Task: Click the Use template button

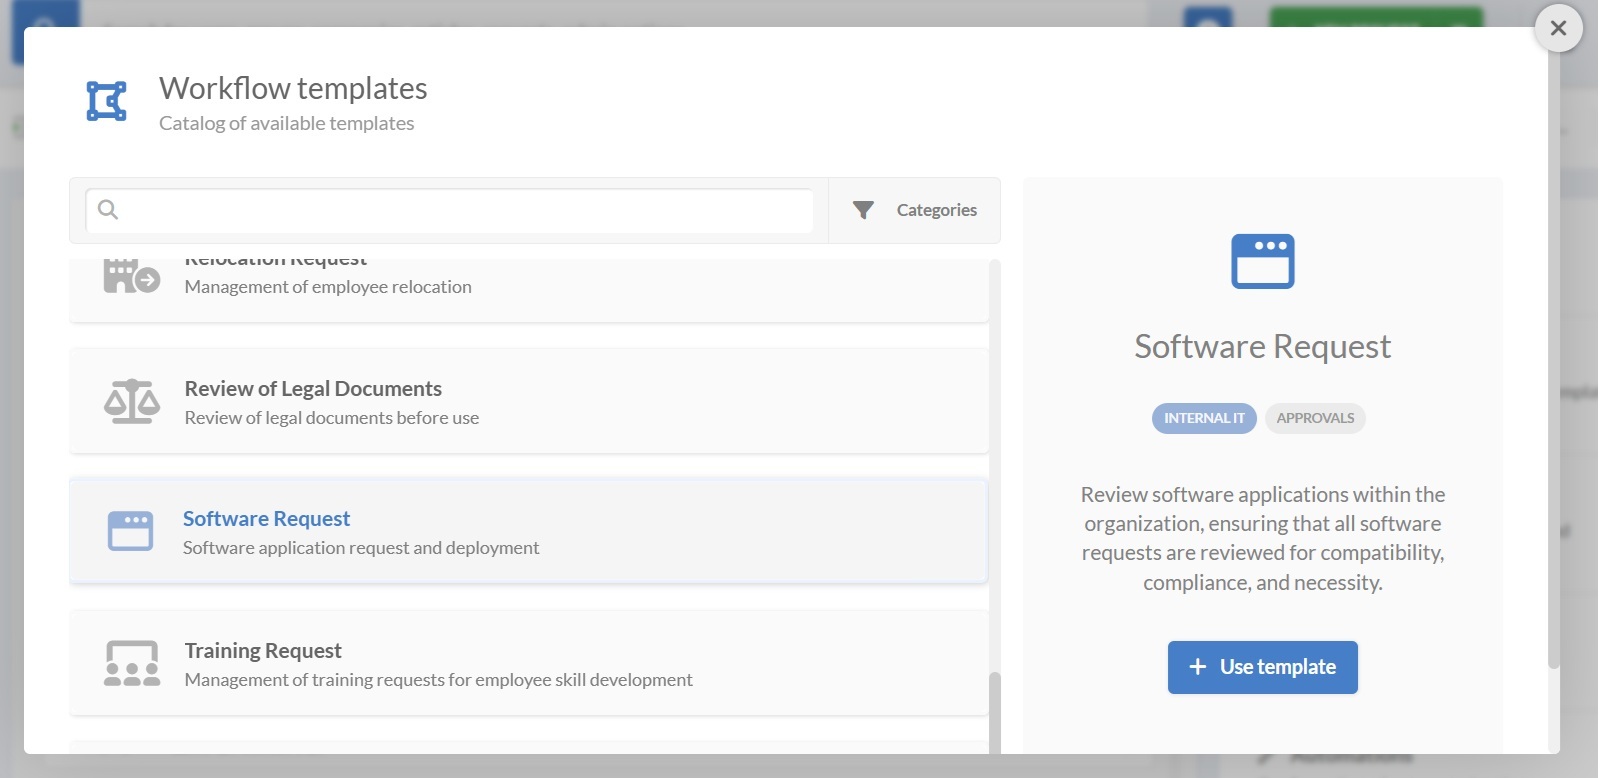Action: 1262,667
